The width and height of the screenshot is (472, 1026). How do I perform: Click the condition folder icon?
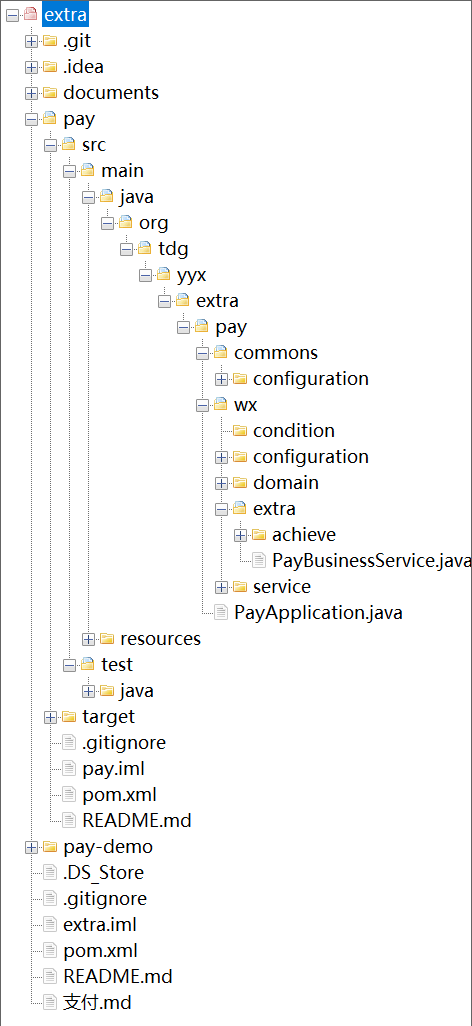coord(240,431)
